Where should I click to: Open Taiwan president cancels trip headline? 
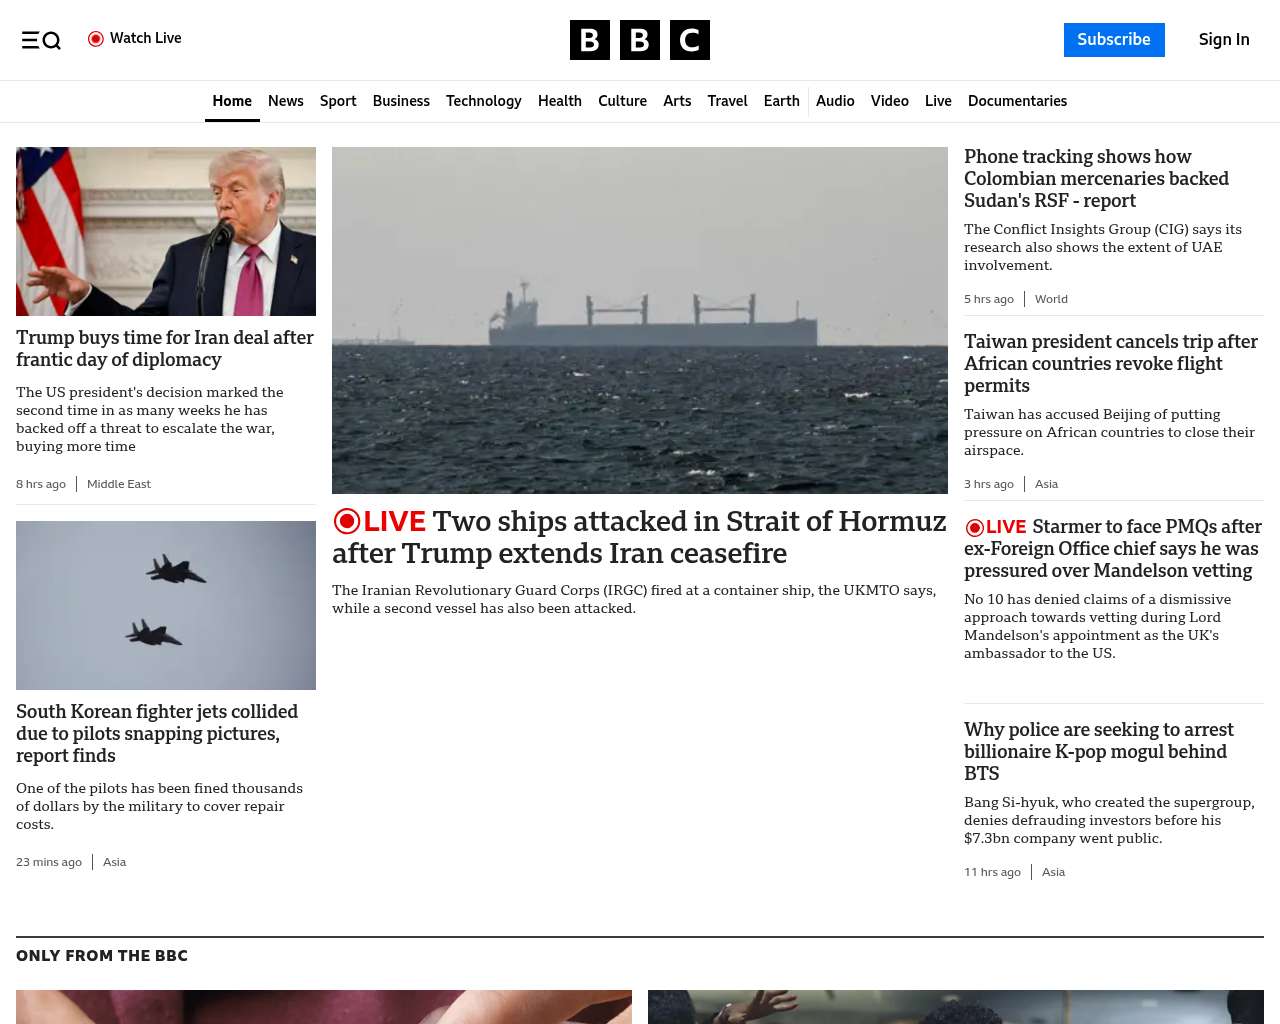pyautogui.click(x=1110, y=363)
